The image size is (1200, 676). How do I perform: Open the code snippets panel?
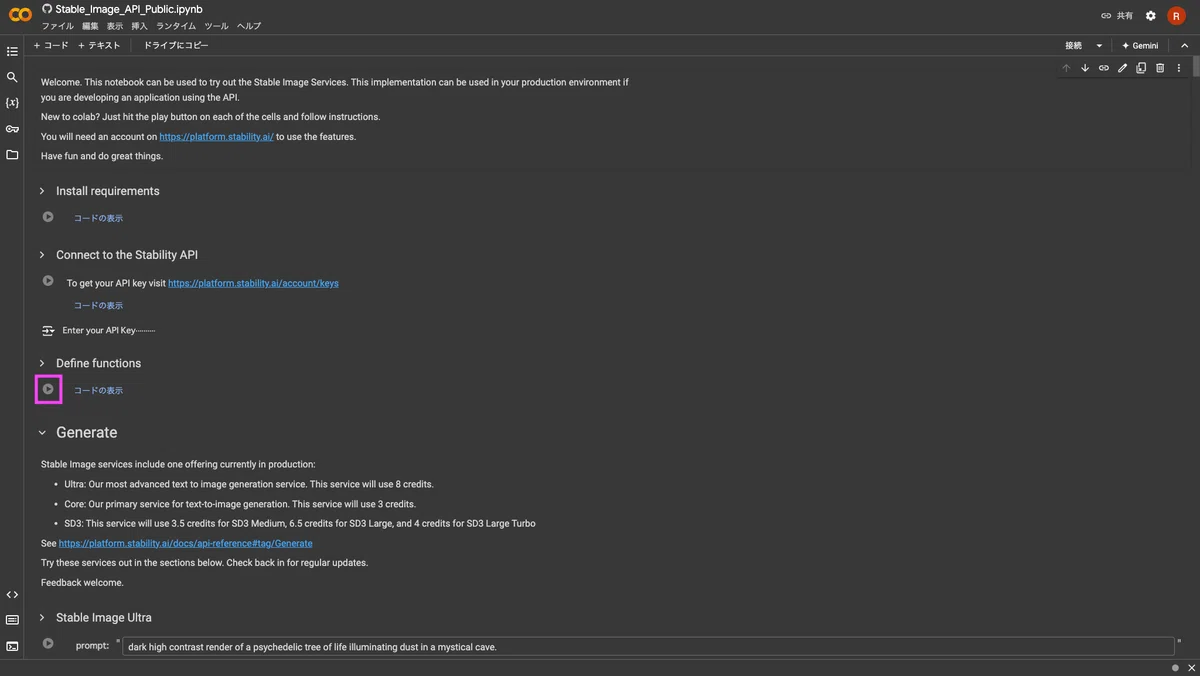click(x=12, y=595)
